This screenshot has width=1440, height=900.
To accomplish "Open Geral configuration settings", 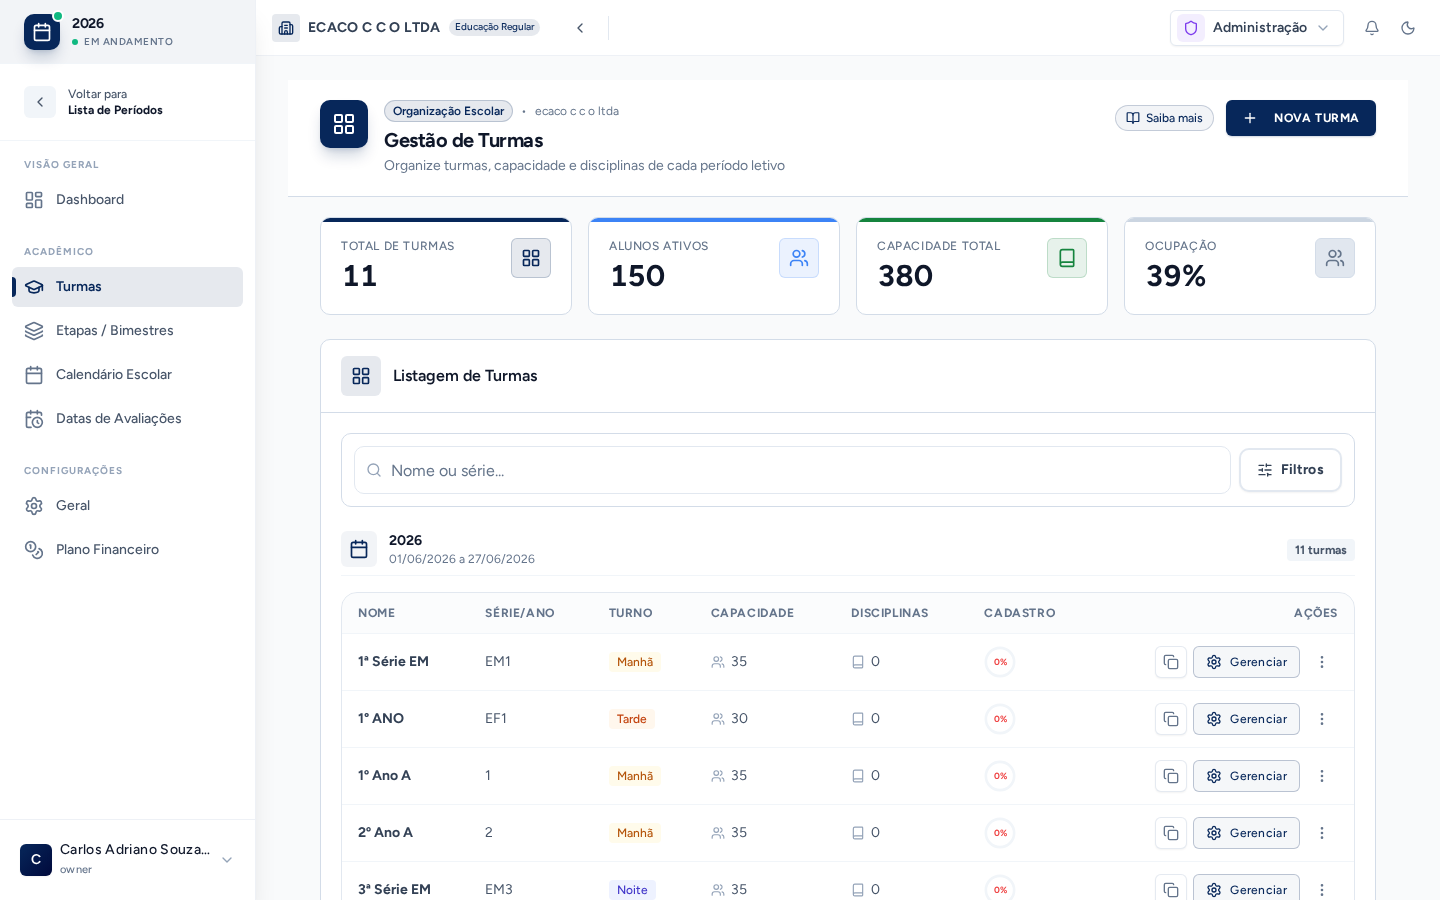I will (127, 506).
